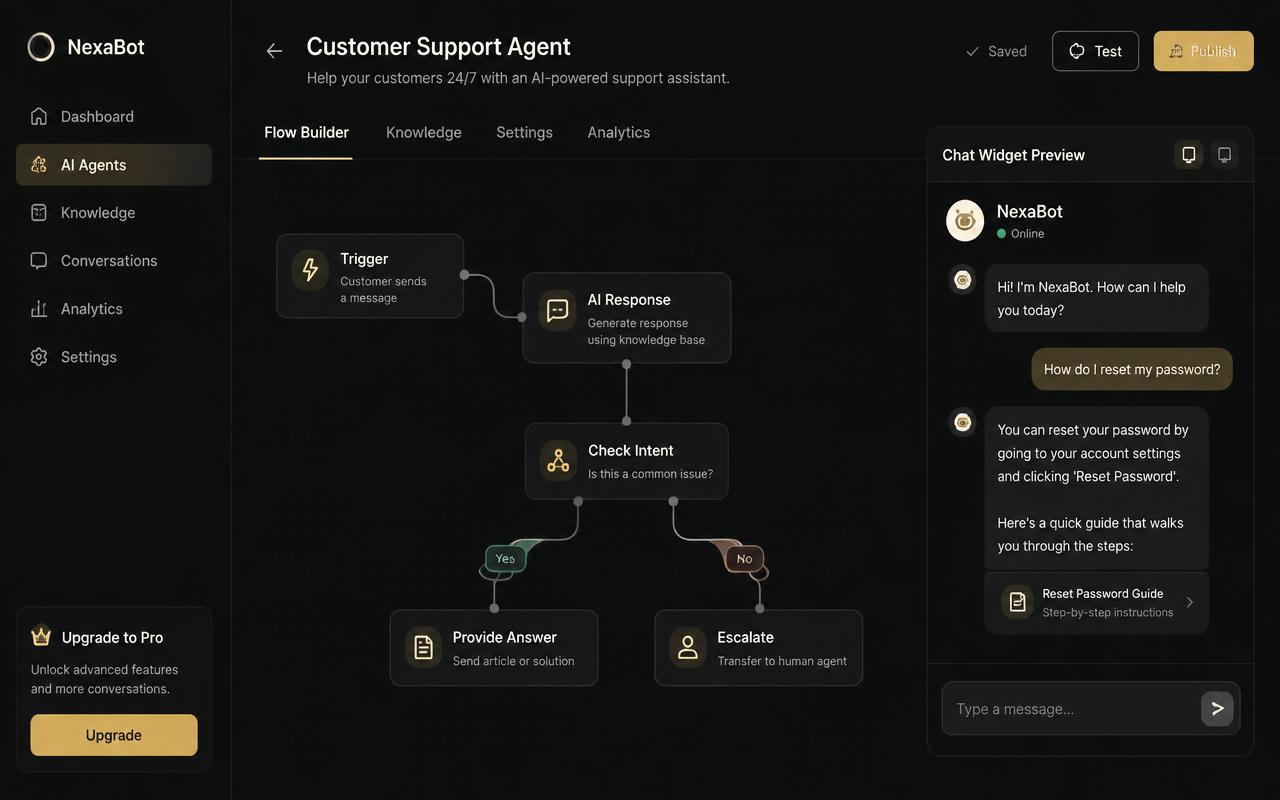Click 'Send article or solution' text
This screenshot has width=1280, height=800.
coord(513,661)
